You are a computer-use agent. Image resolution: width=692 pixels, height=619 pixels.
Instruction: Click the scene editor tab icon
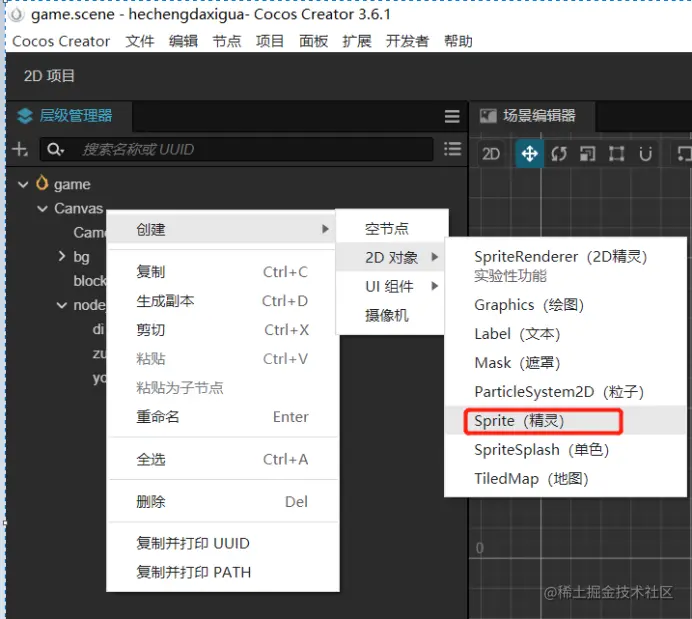tap(488, 116)
